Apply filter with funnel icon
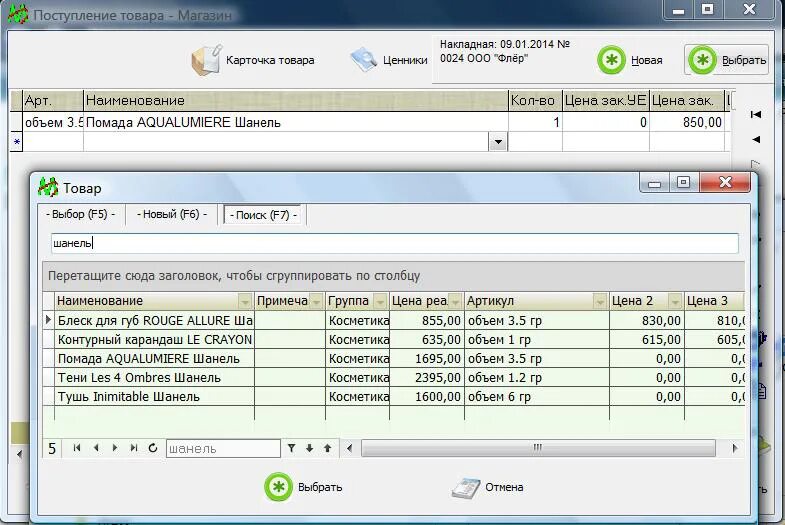The width and height of the screenshot is (785, 525). tap(291, 448)
